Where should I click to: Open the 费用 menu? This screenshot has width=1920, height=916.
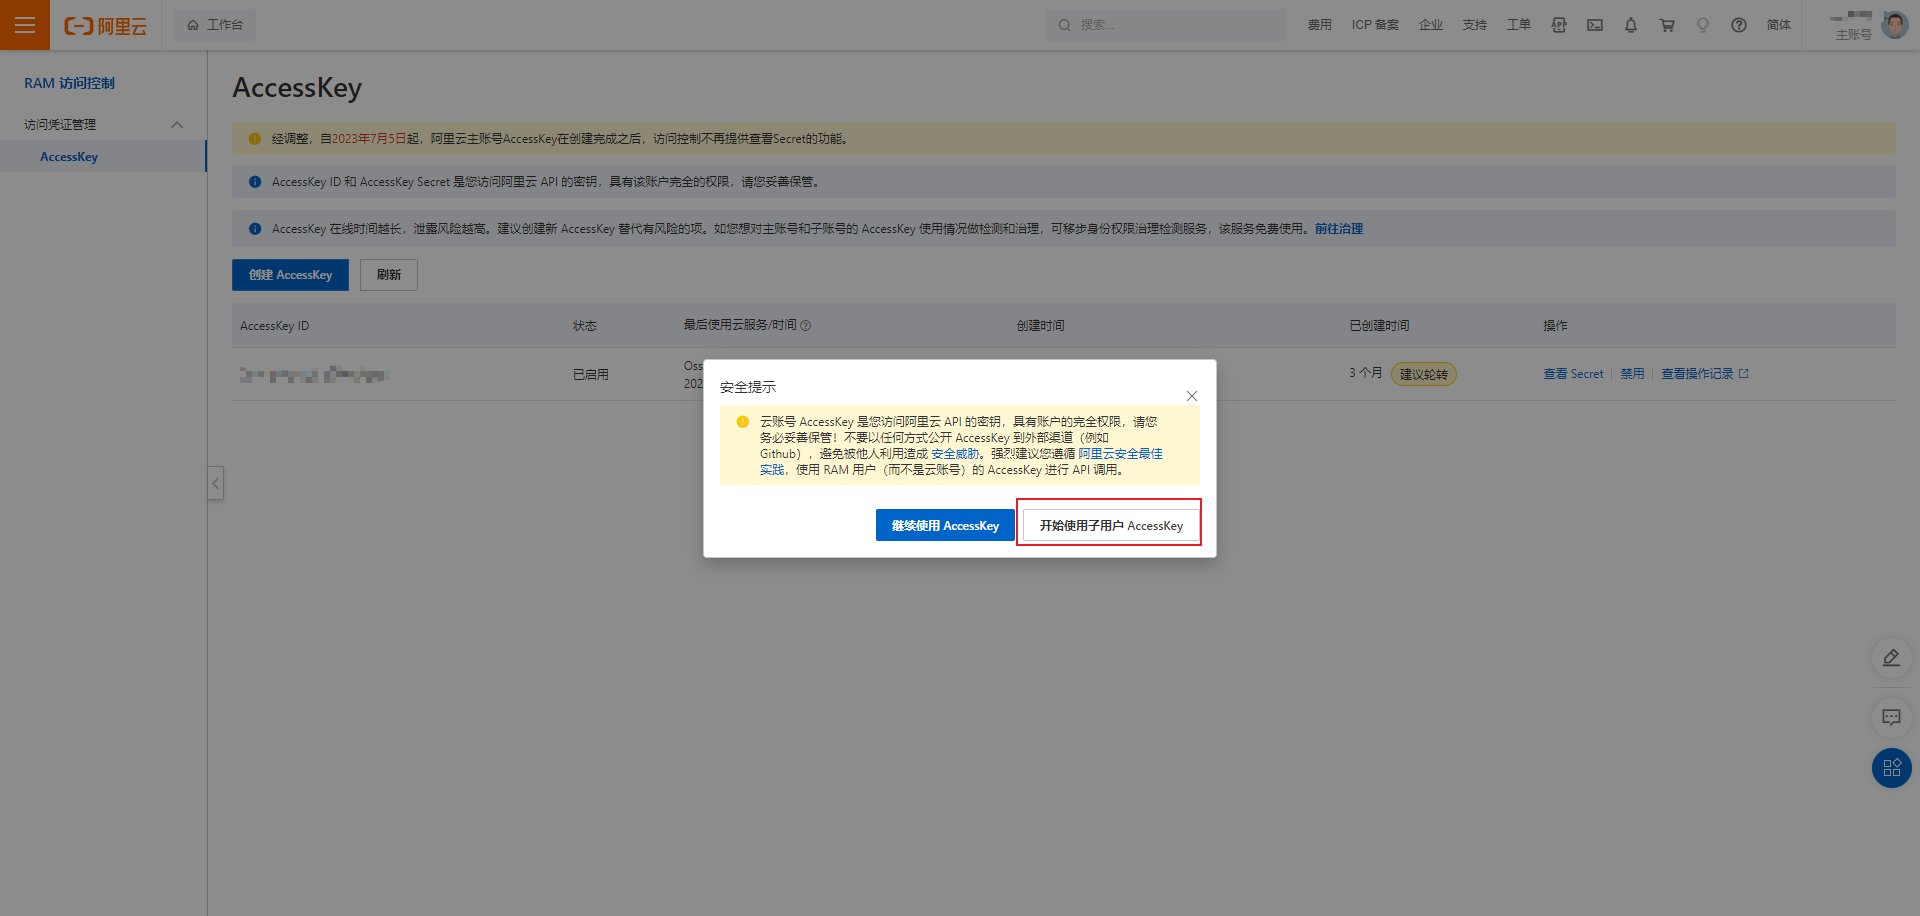click(1319, 25)
